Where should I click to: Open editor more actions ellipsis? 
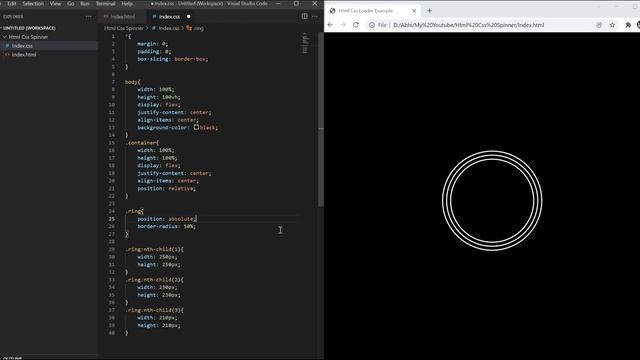(x=315, y=17)
